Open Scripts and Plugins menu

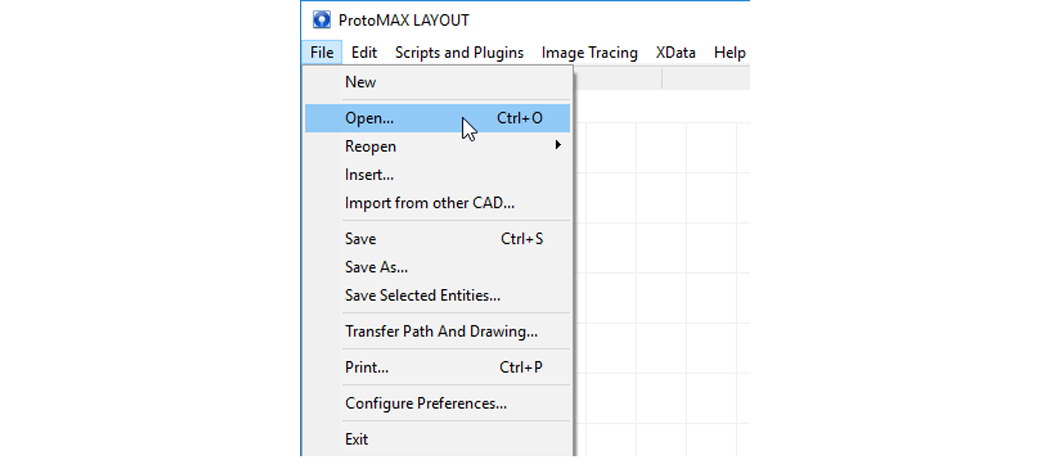click(459, 53)
